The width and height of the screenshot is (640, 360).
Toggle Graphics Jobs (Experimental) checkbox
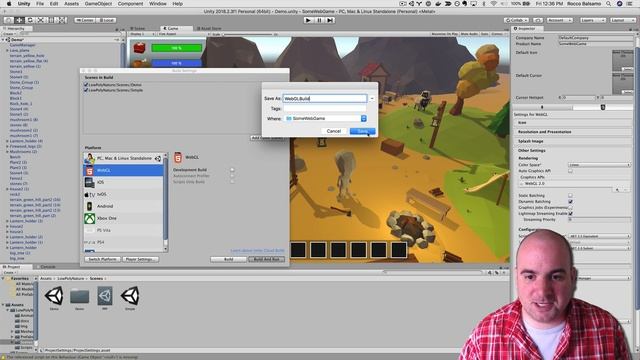(x=570, y=207)
